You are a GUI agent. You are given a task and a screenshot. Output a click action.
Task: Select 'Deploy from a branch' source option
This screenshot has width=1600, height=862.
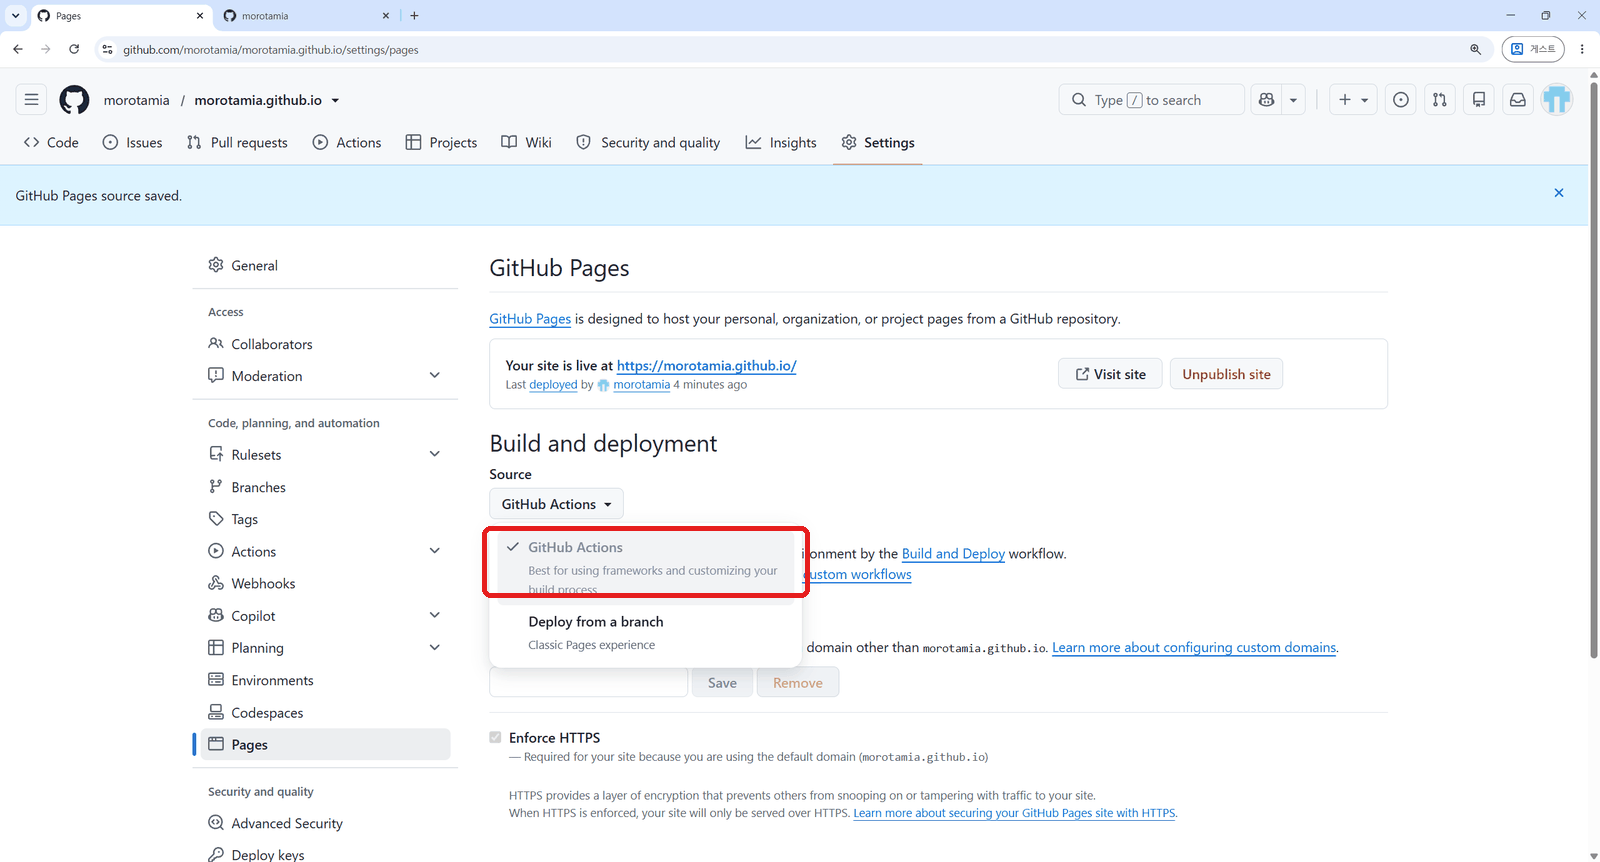tap(646, 633)
